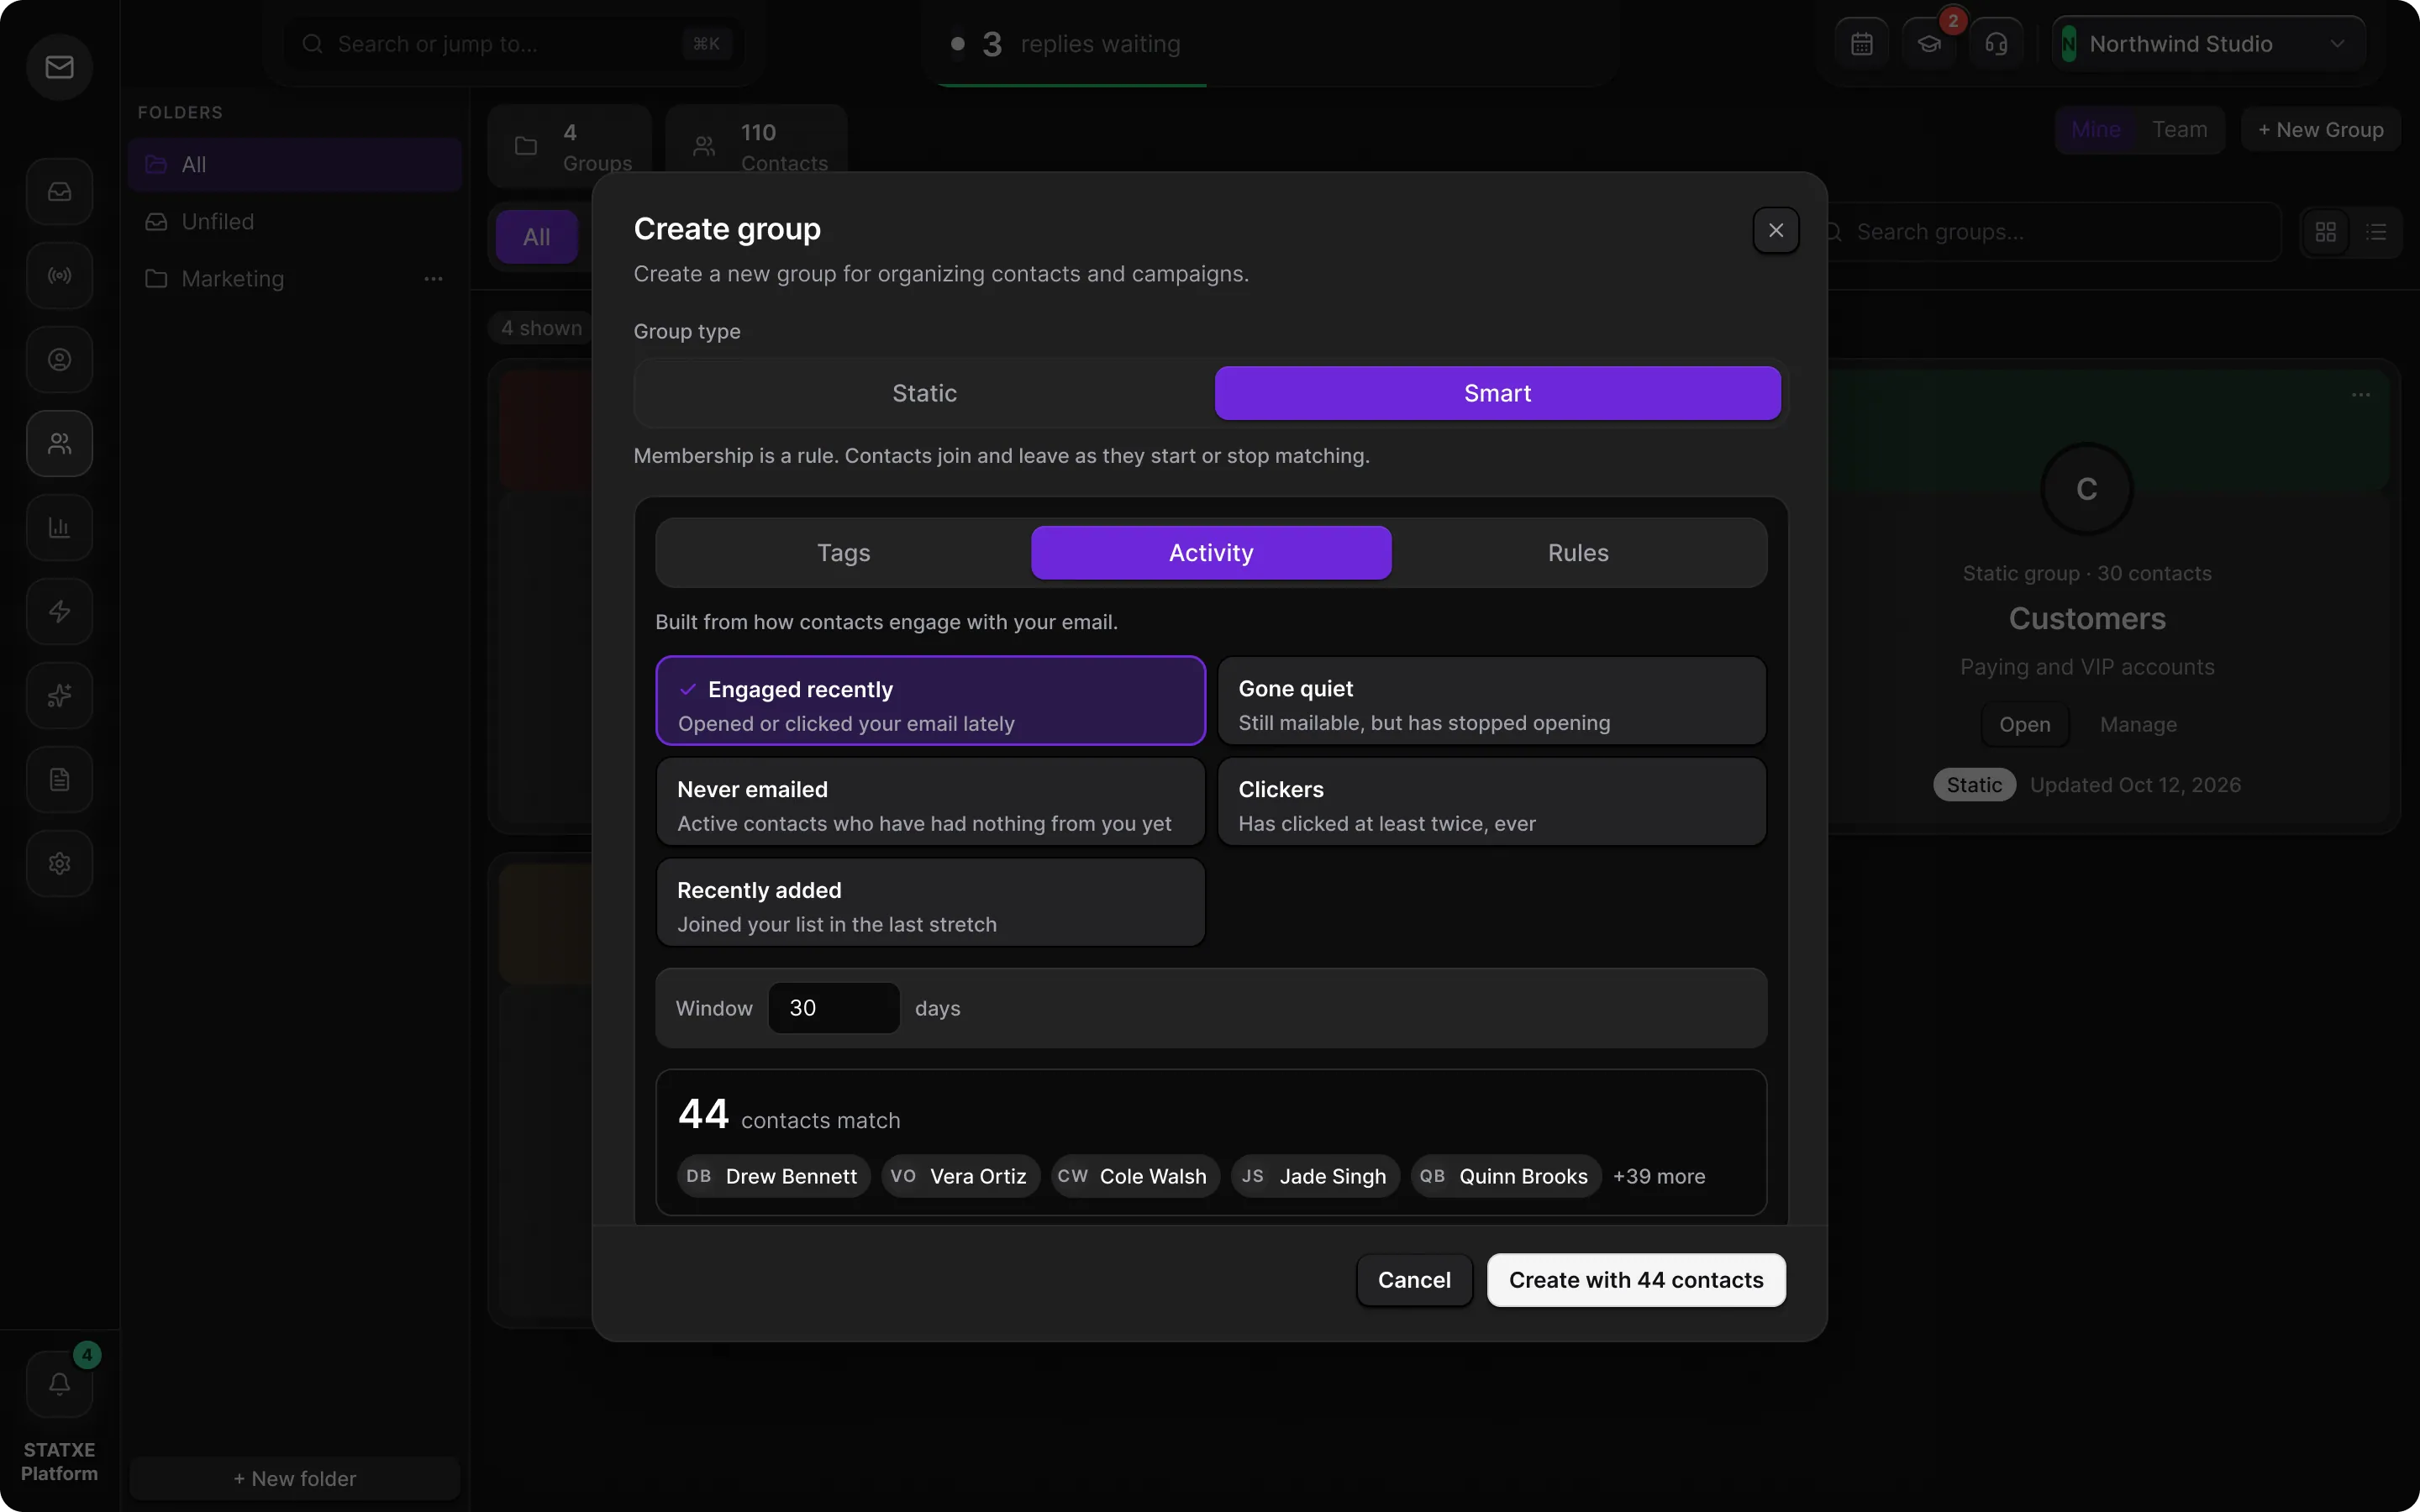
Task: Click Create with 44 contacts button
Action: coord(1636,1280)
